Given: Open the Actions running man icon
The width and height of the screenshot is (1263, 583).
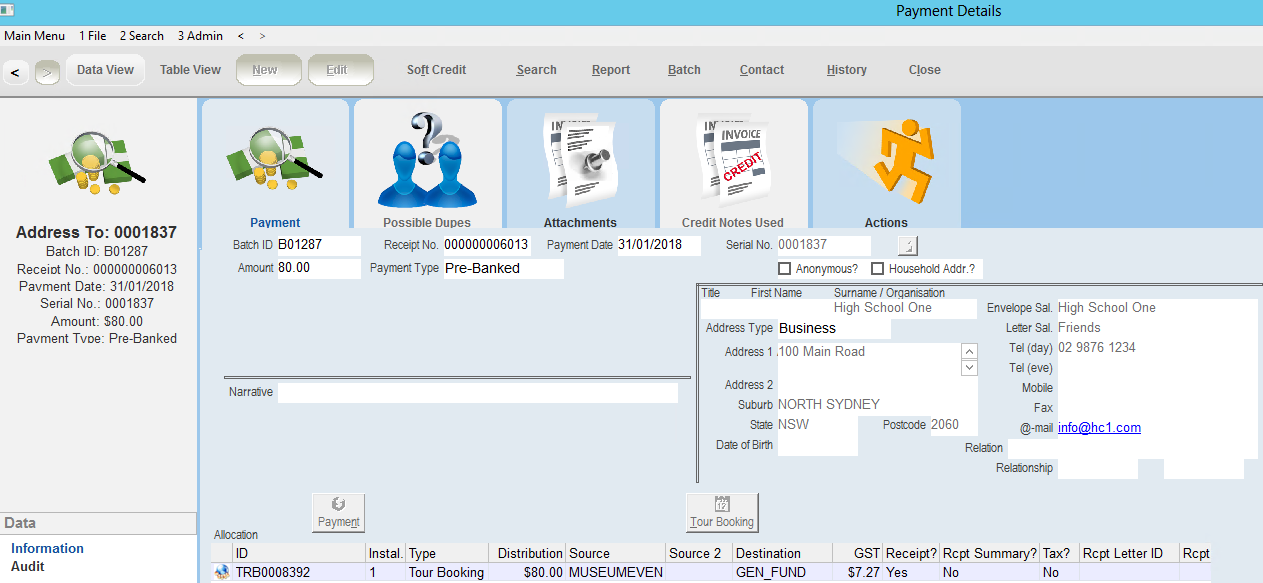Looking at the screenshot, I should coord(886,160).
